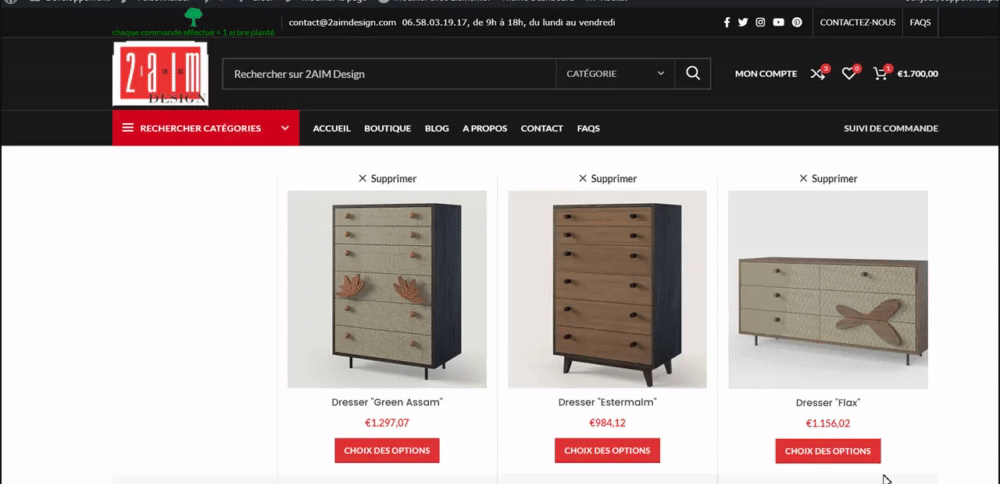Click the 2AIM Design logo
Screen dimensions: 1000x484
(x=160, y=73)
